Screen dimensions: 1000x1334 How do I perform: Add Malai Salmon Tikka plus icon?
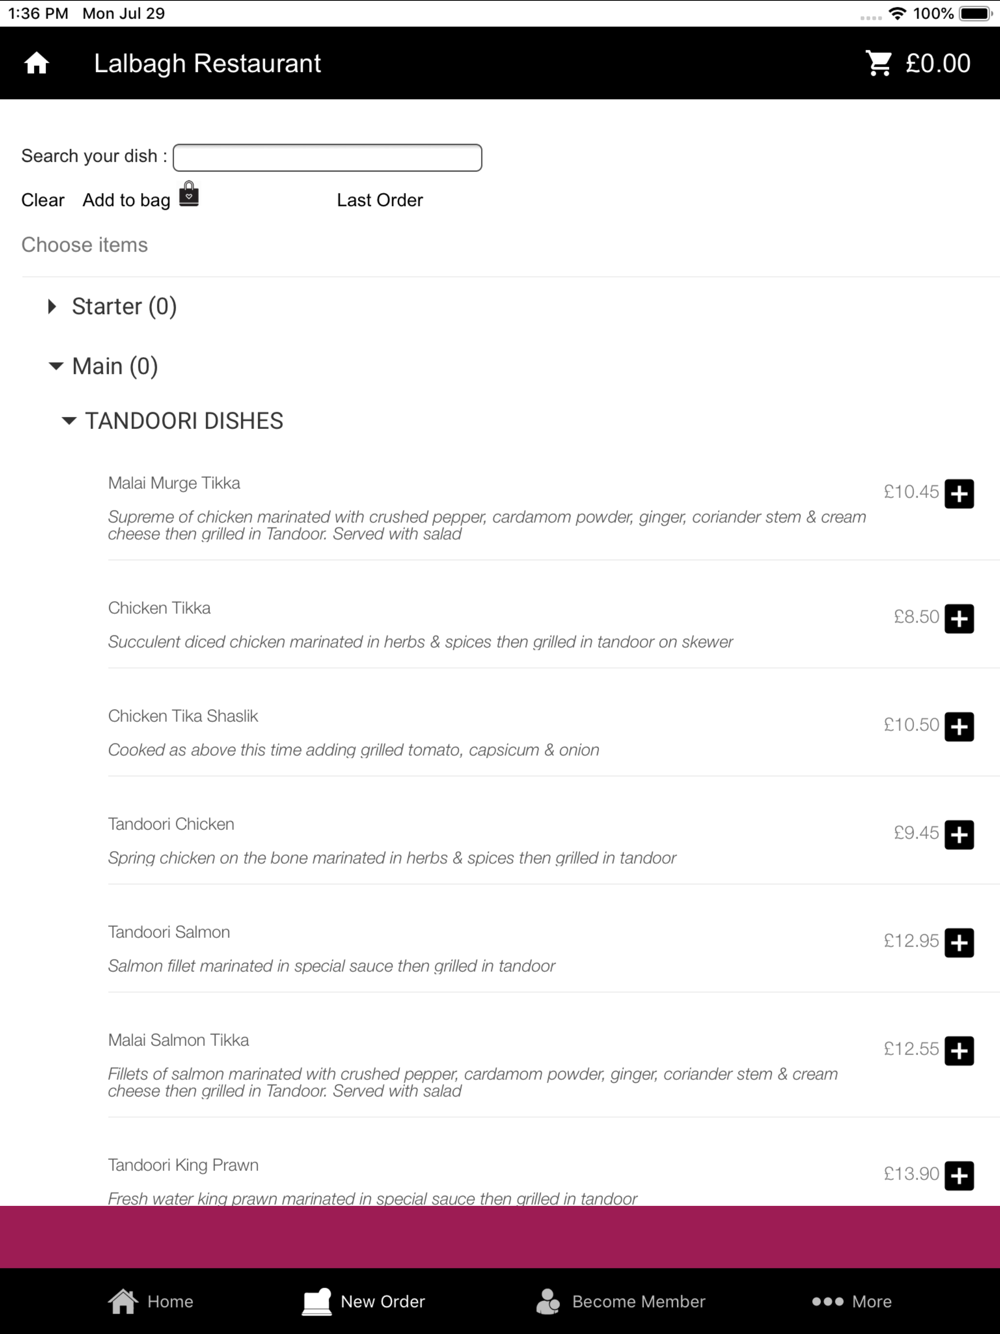(959, 1051)
